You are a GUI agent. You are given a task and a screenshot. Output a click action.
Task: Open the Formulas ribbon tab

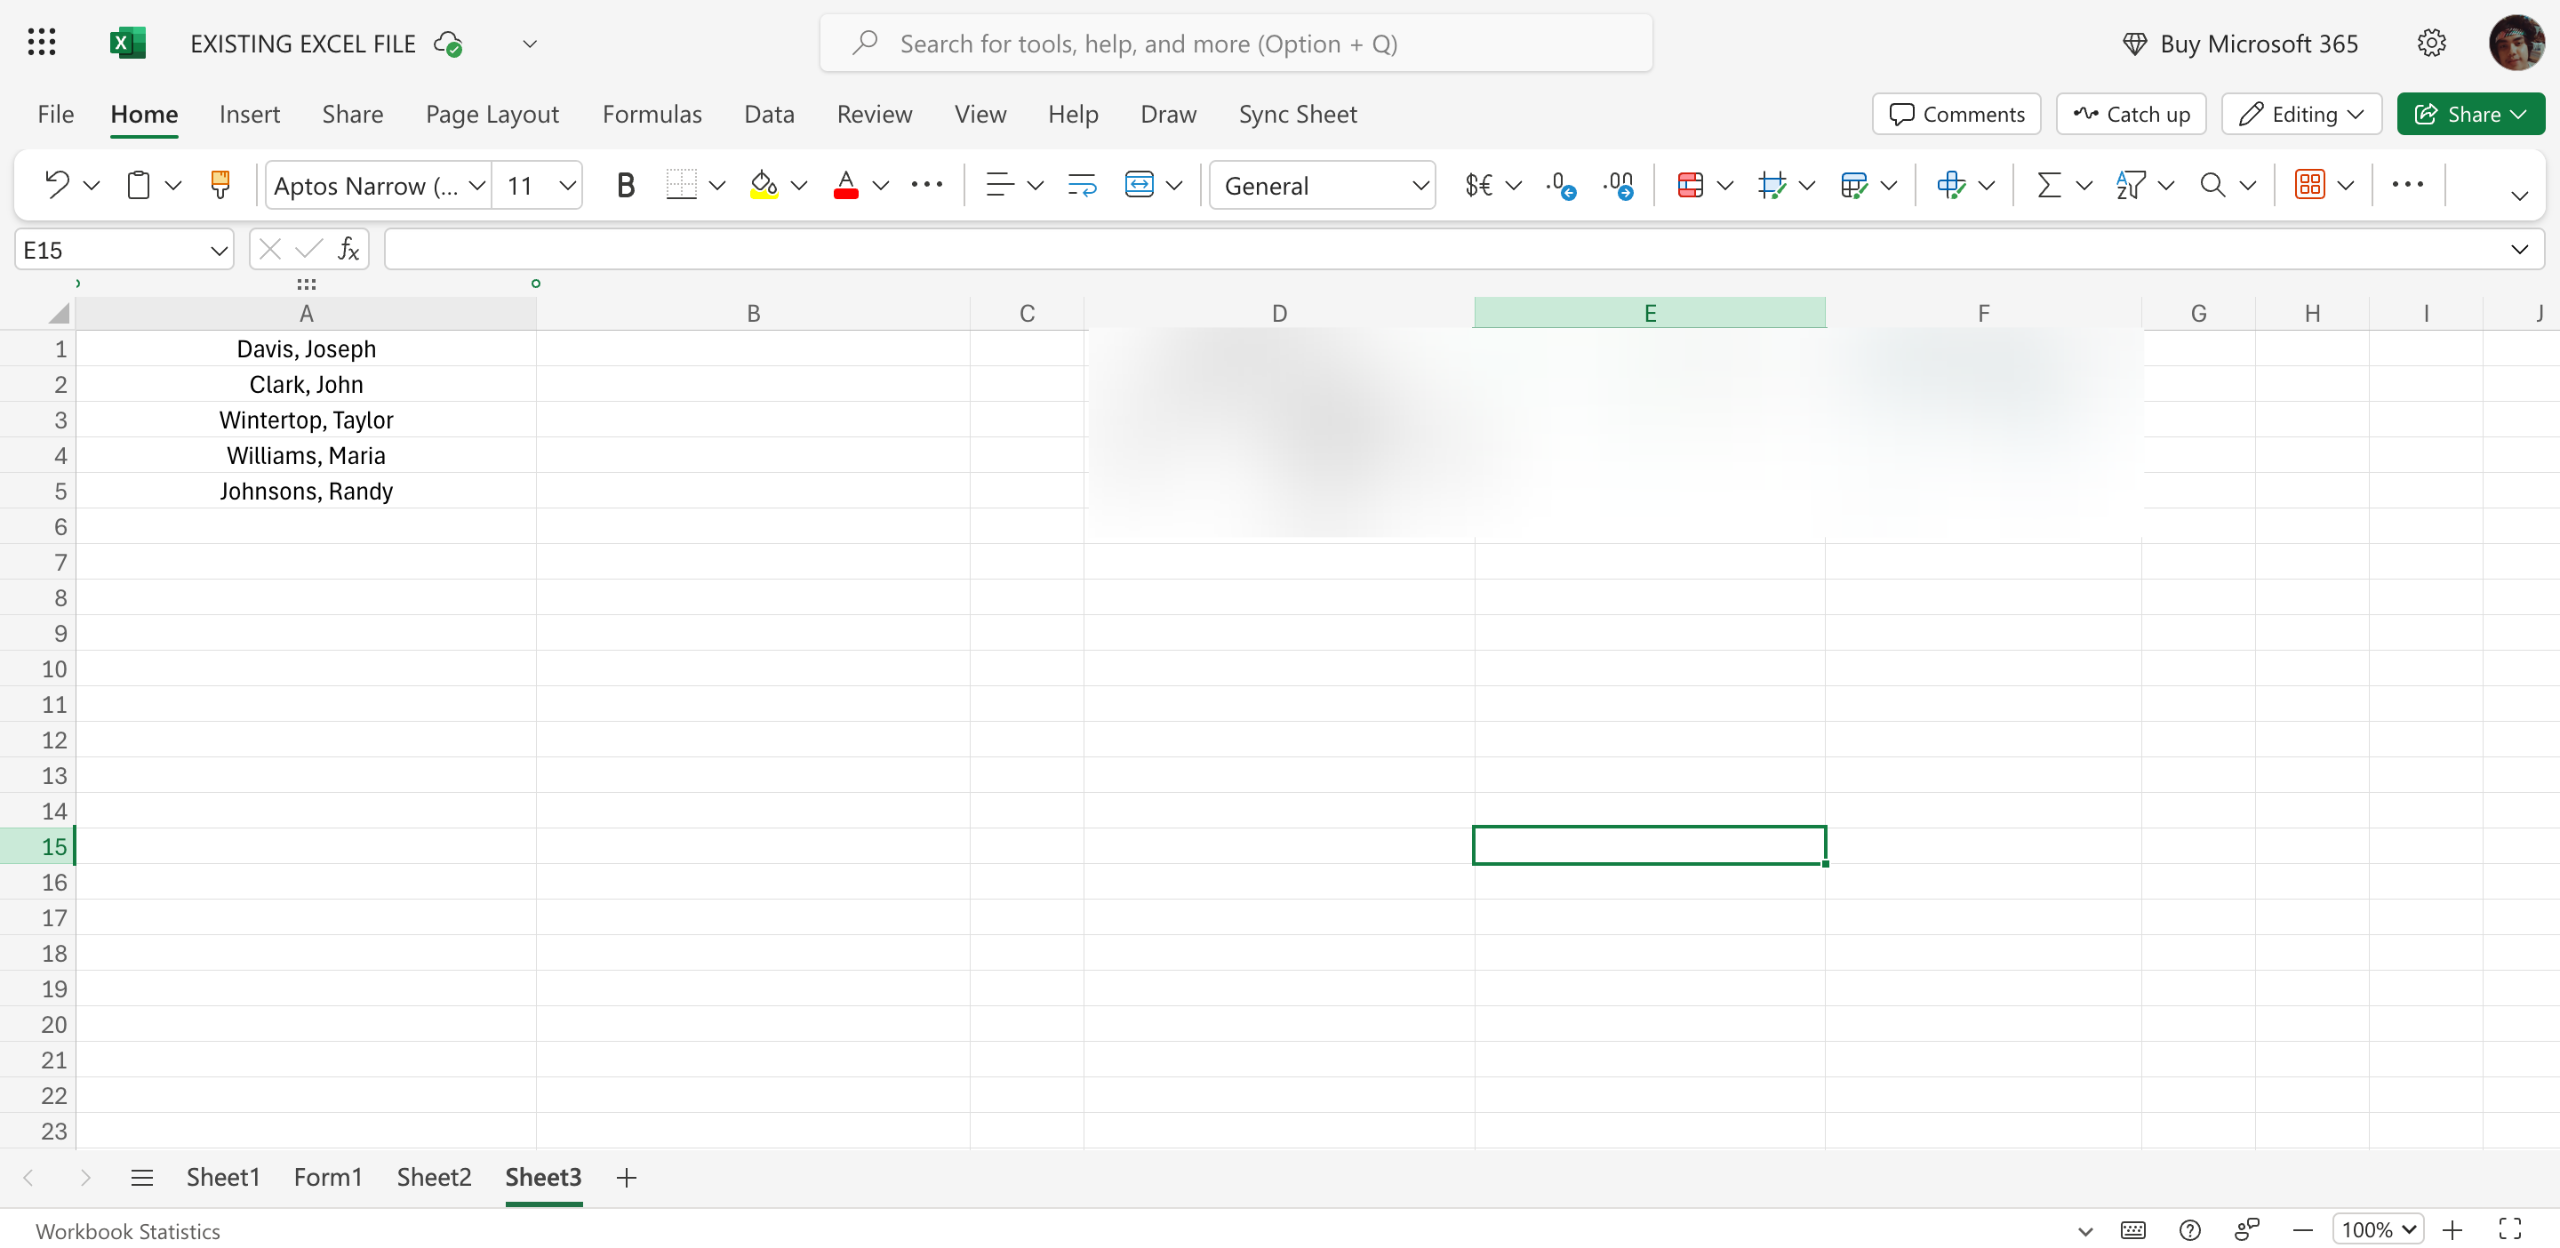(652, 114)
